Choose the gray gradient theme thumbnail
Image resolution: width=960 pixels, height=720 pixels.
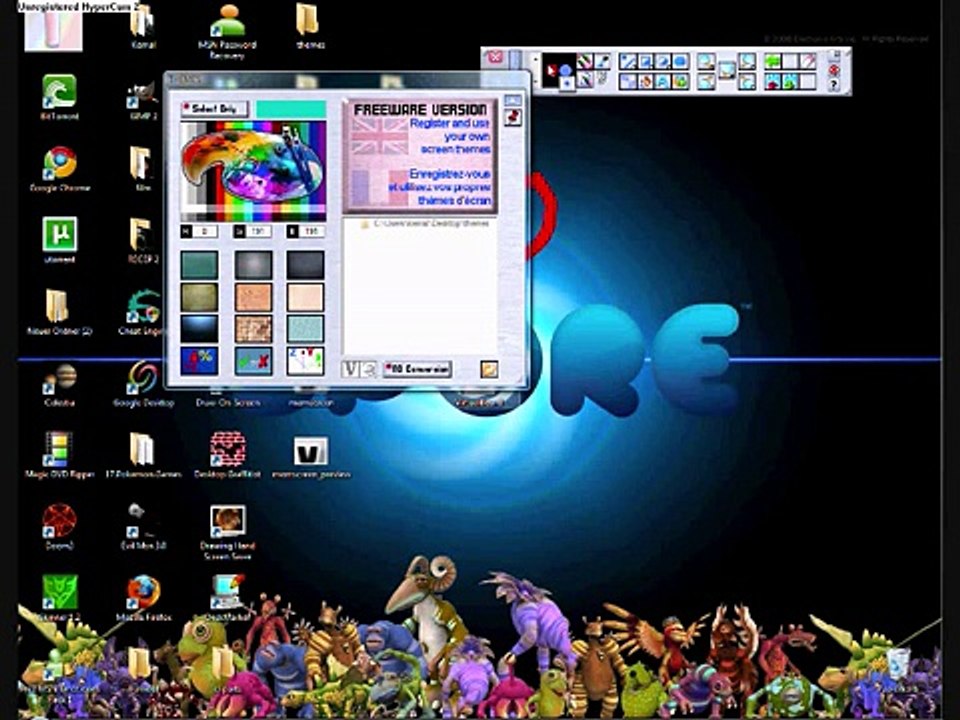tap(253, 264)
